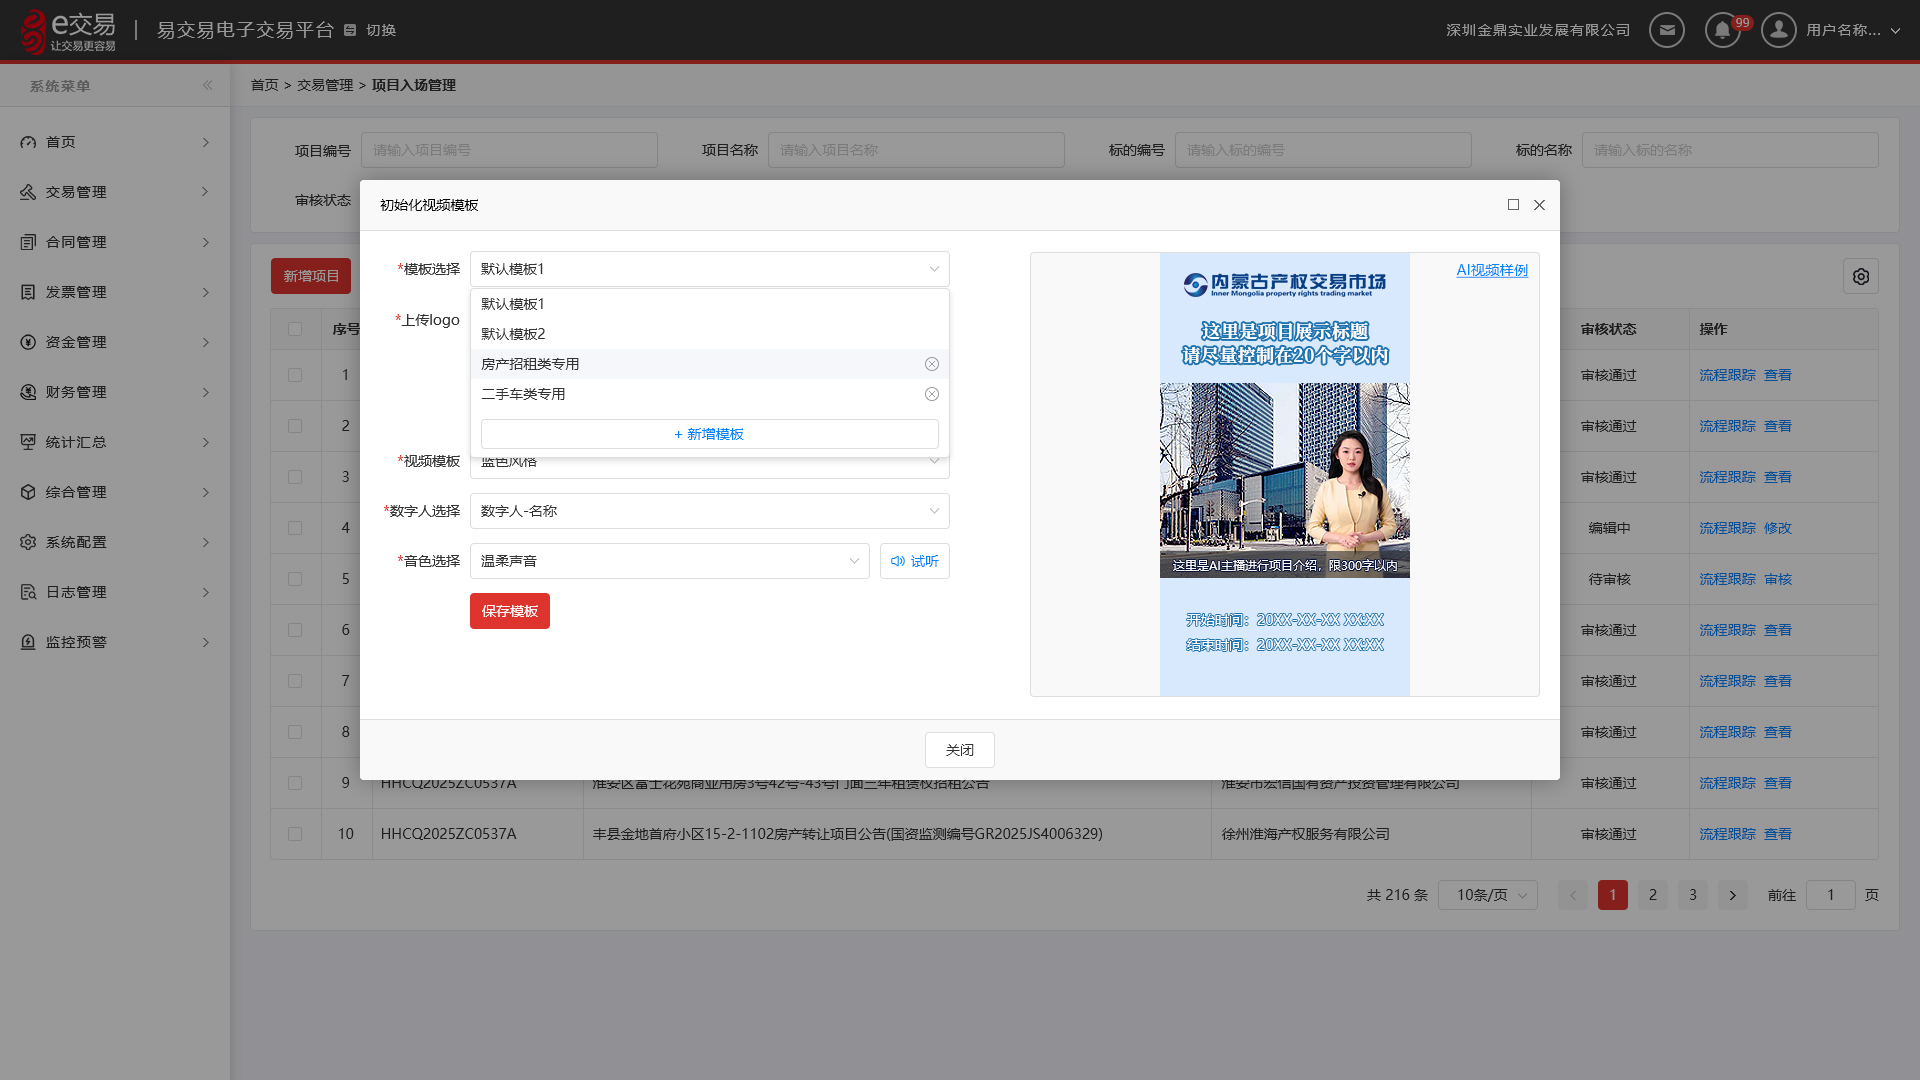
Task: Delete the 房产招租类专用 template
Action: point(932,364)
